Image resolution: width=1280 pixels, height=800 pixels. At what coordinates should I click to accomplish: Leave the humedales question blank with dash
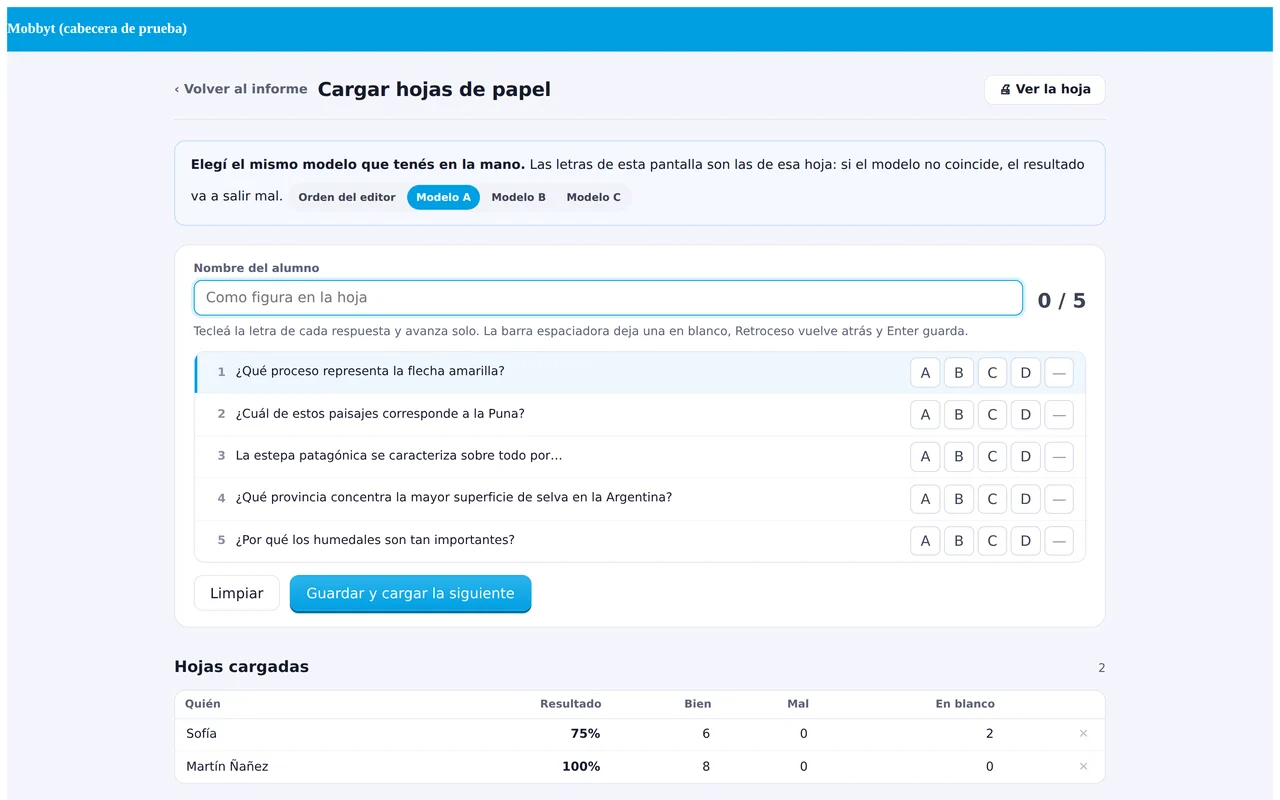(x=1059, y=541)
